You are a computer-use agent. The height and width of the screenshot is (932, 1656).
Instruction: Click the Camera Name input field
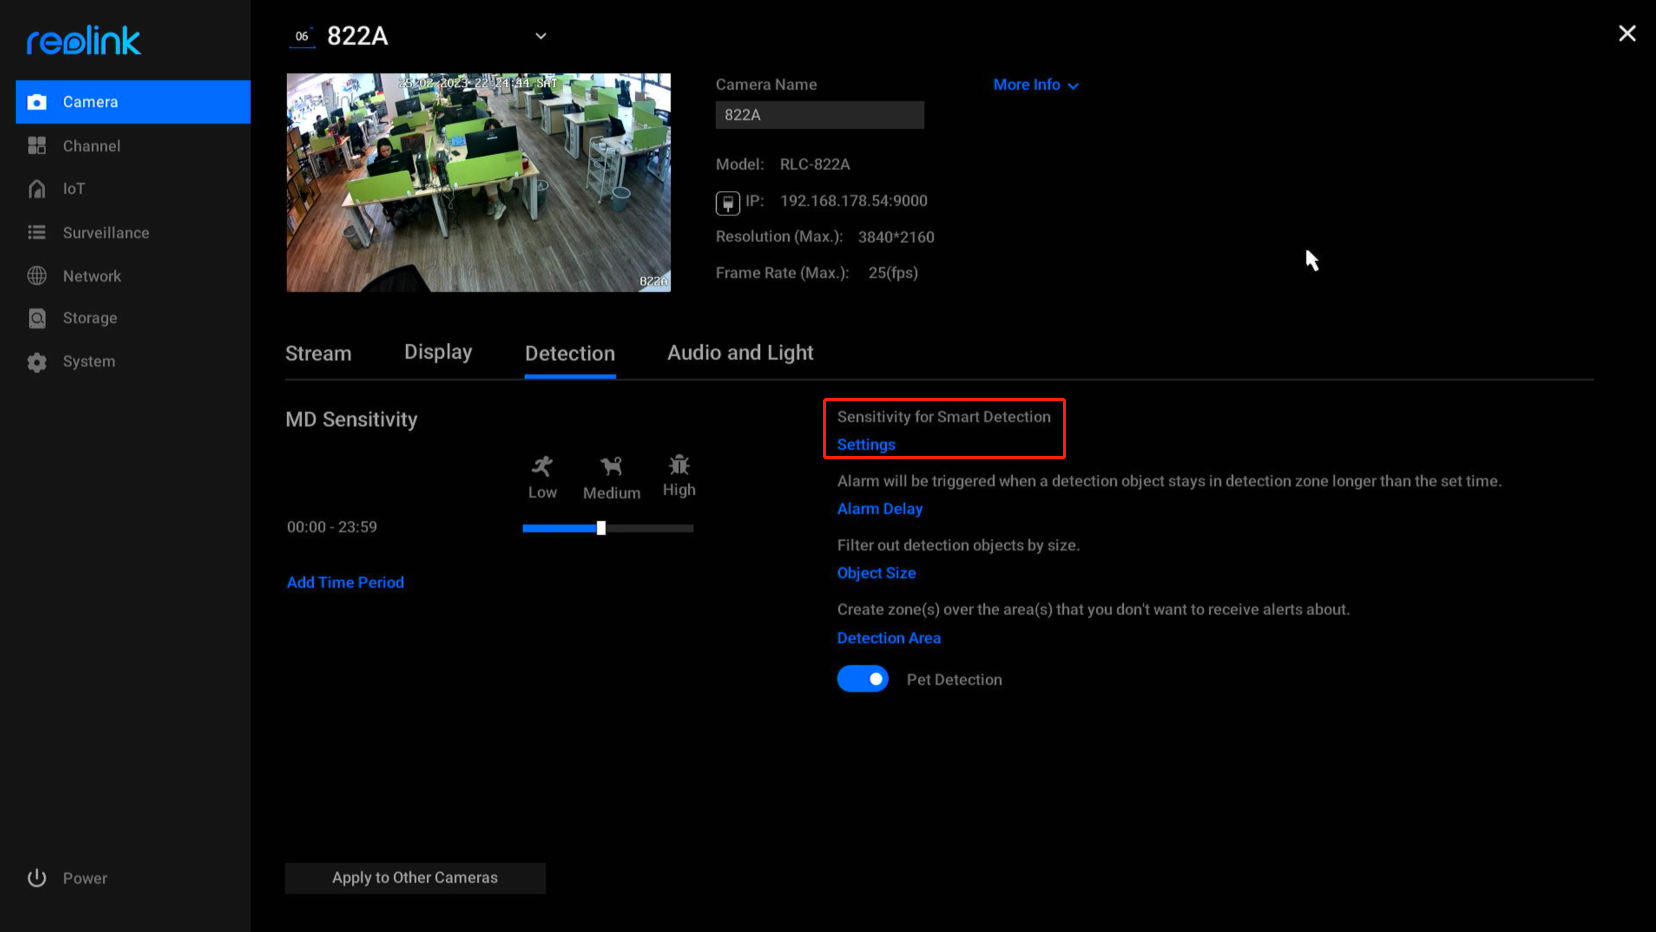coord(820,115)
